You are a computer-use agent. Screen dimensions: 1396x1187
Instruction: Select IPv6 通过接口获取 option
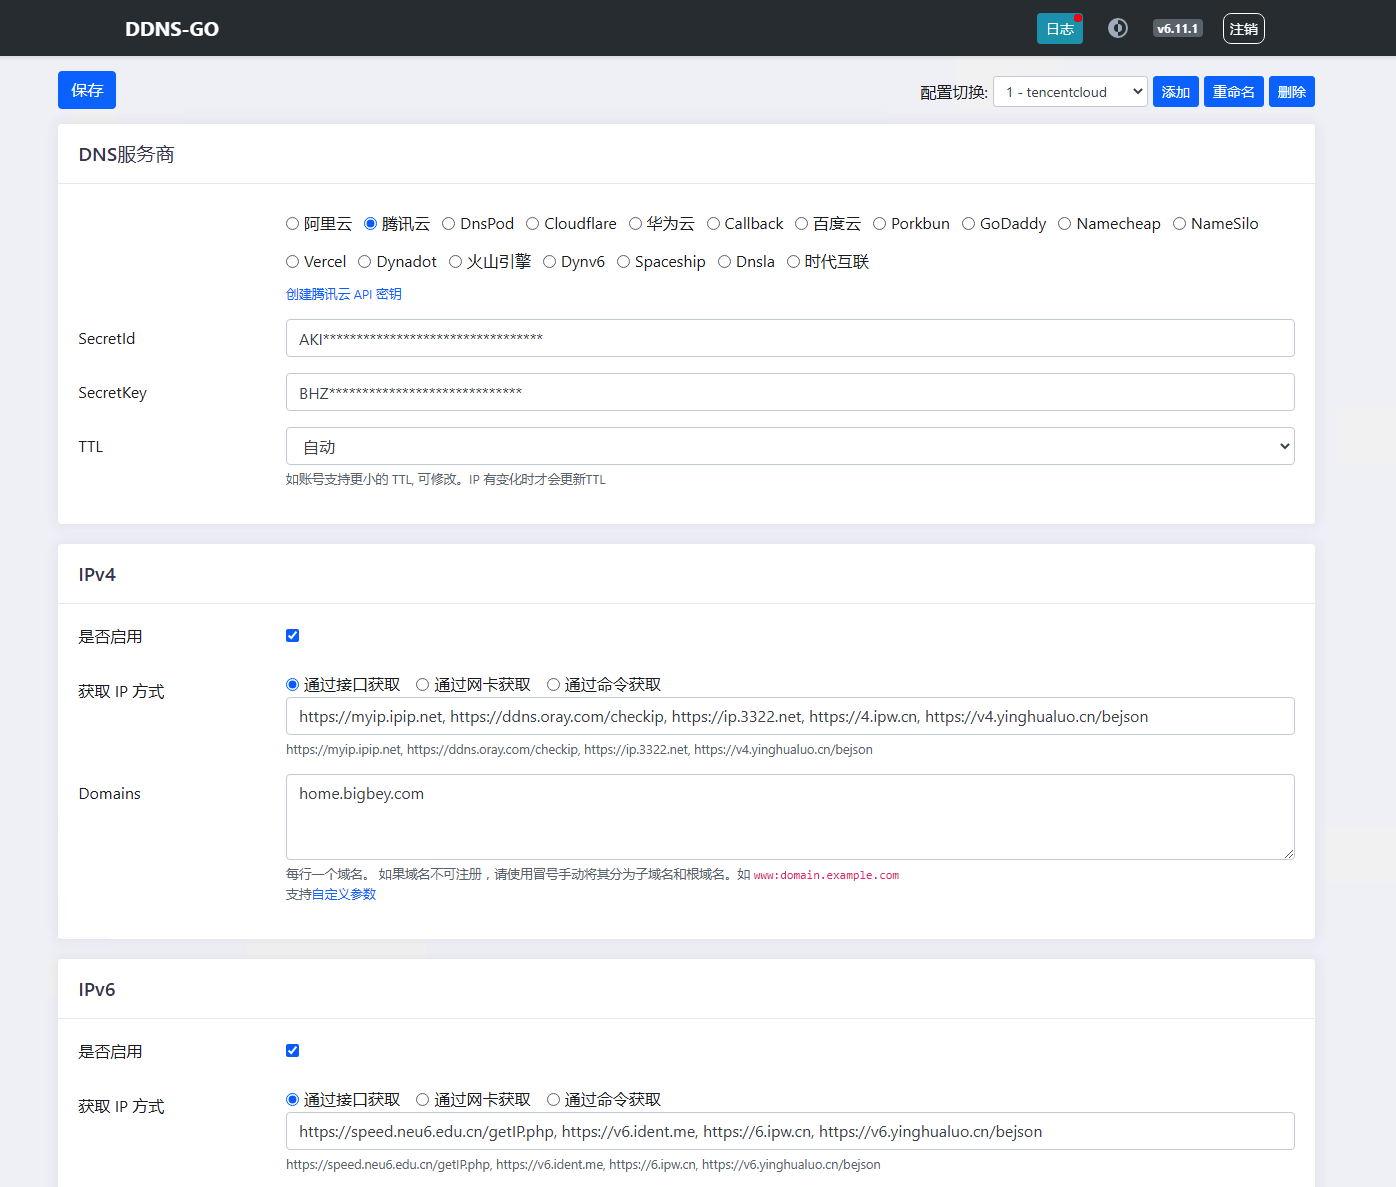tap(293, 1100)
